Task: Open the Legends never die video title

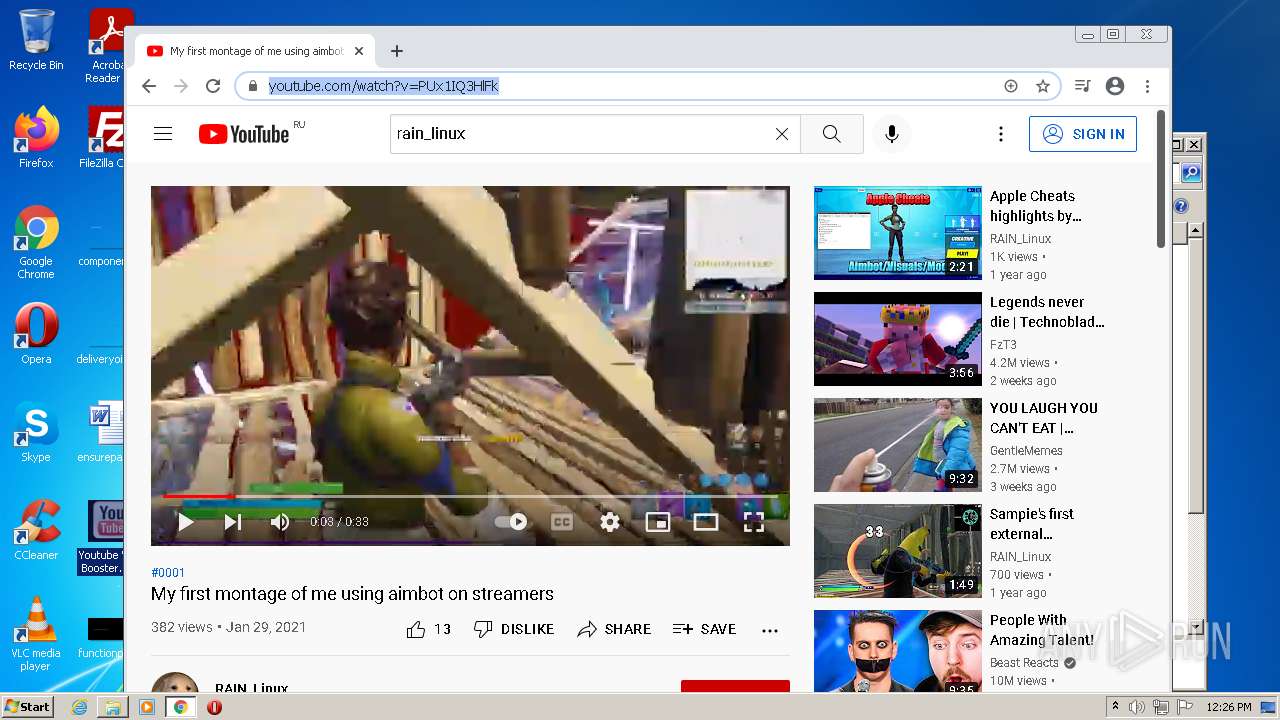Action: [x=1047, y=312]
